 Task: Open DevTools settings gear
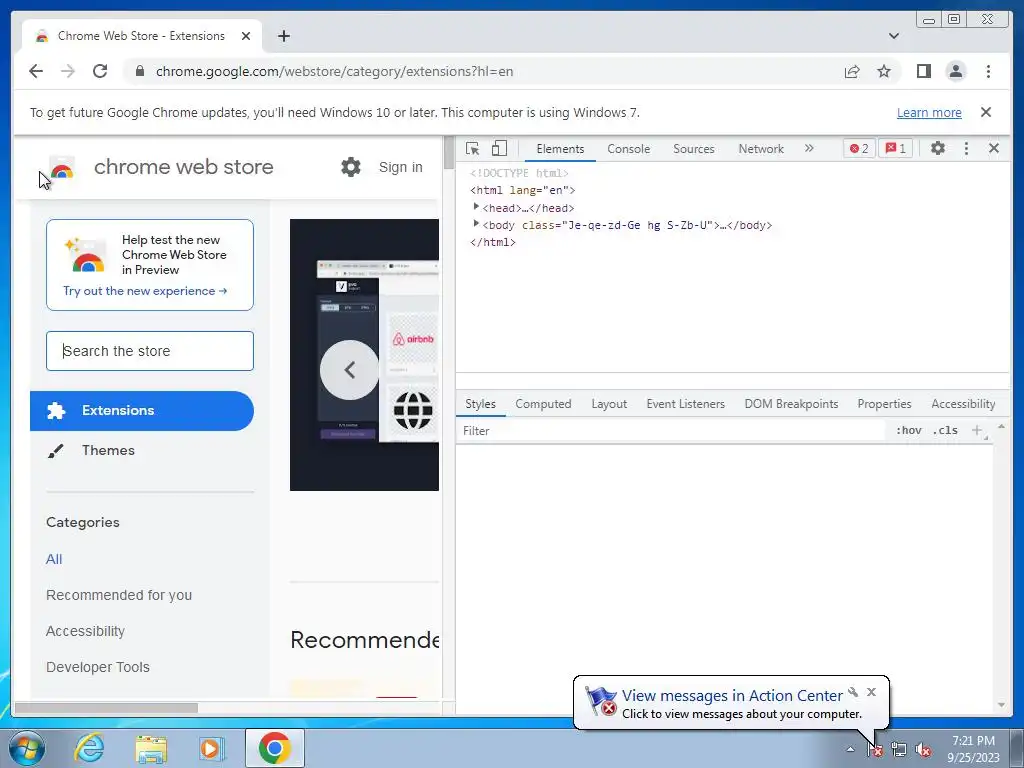point(938,148)
